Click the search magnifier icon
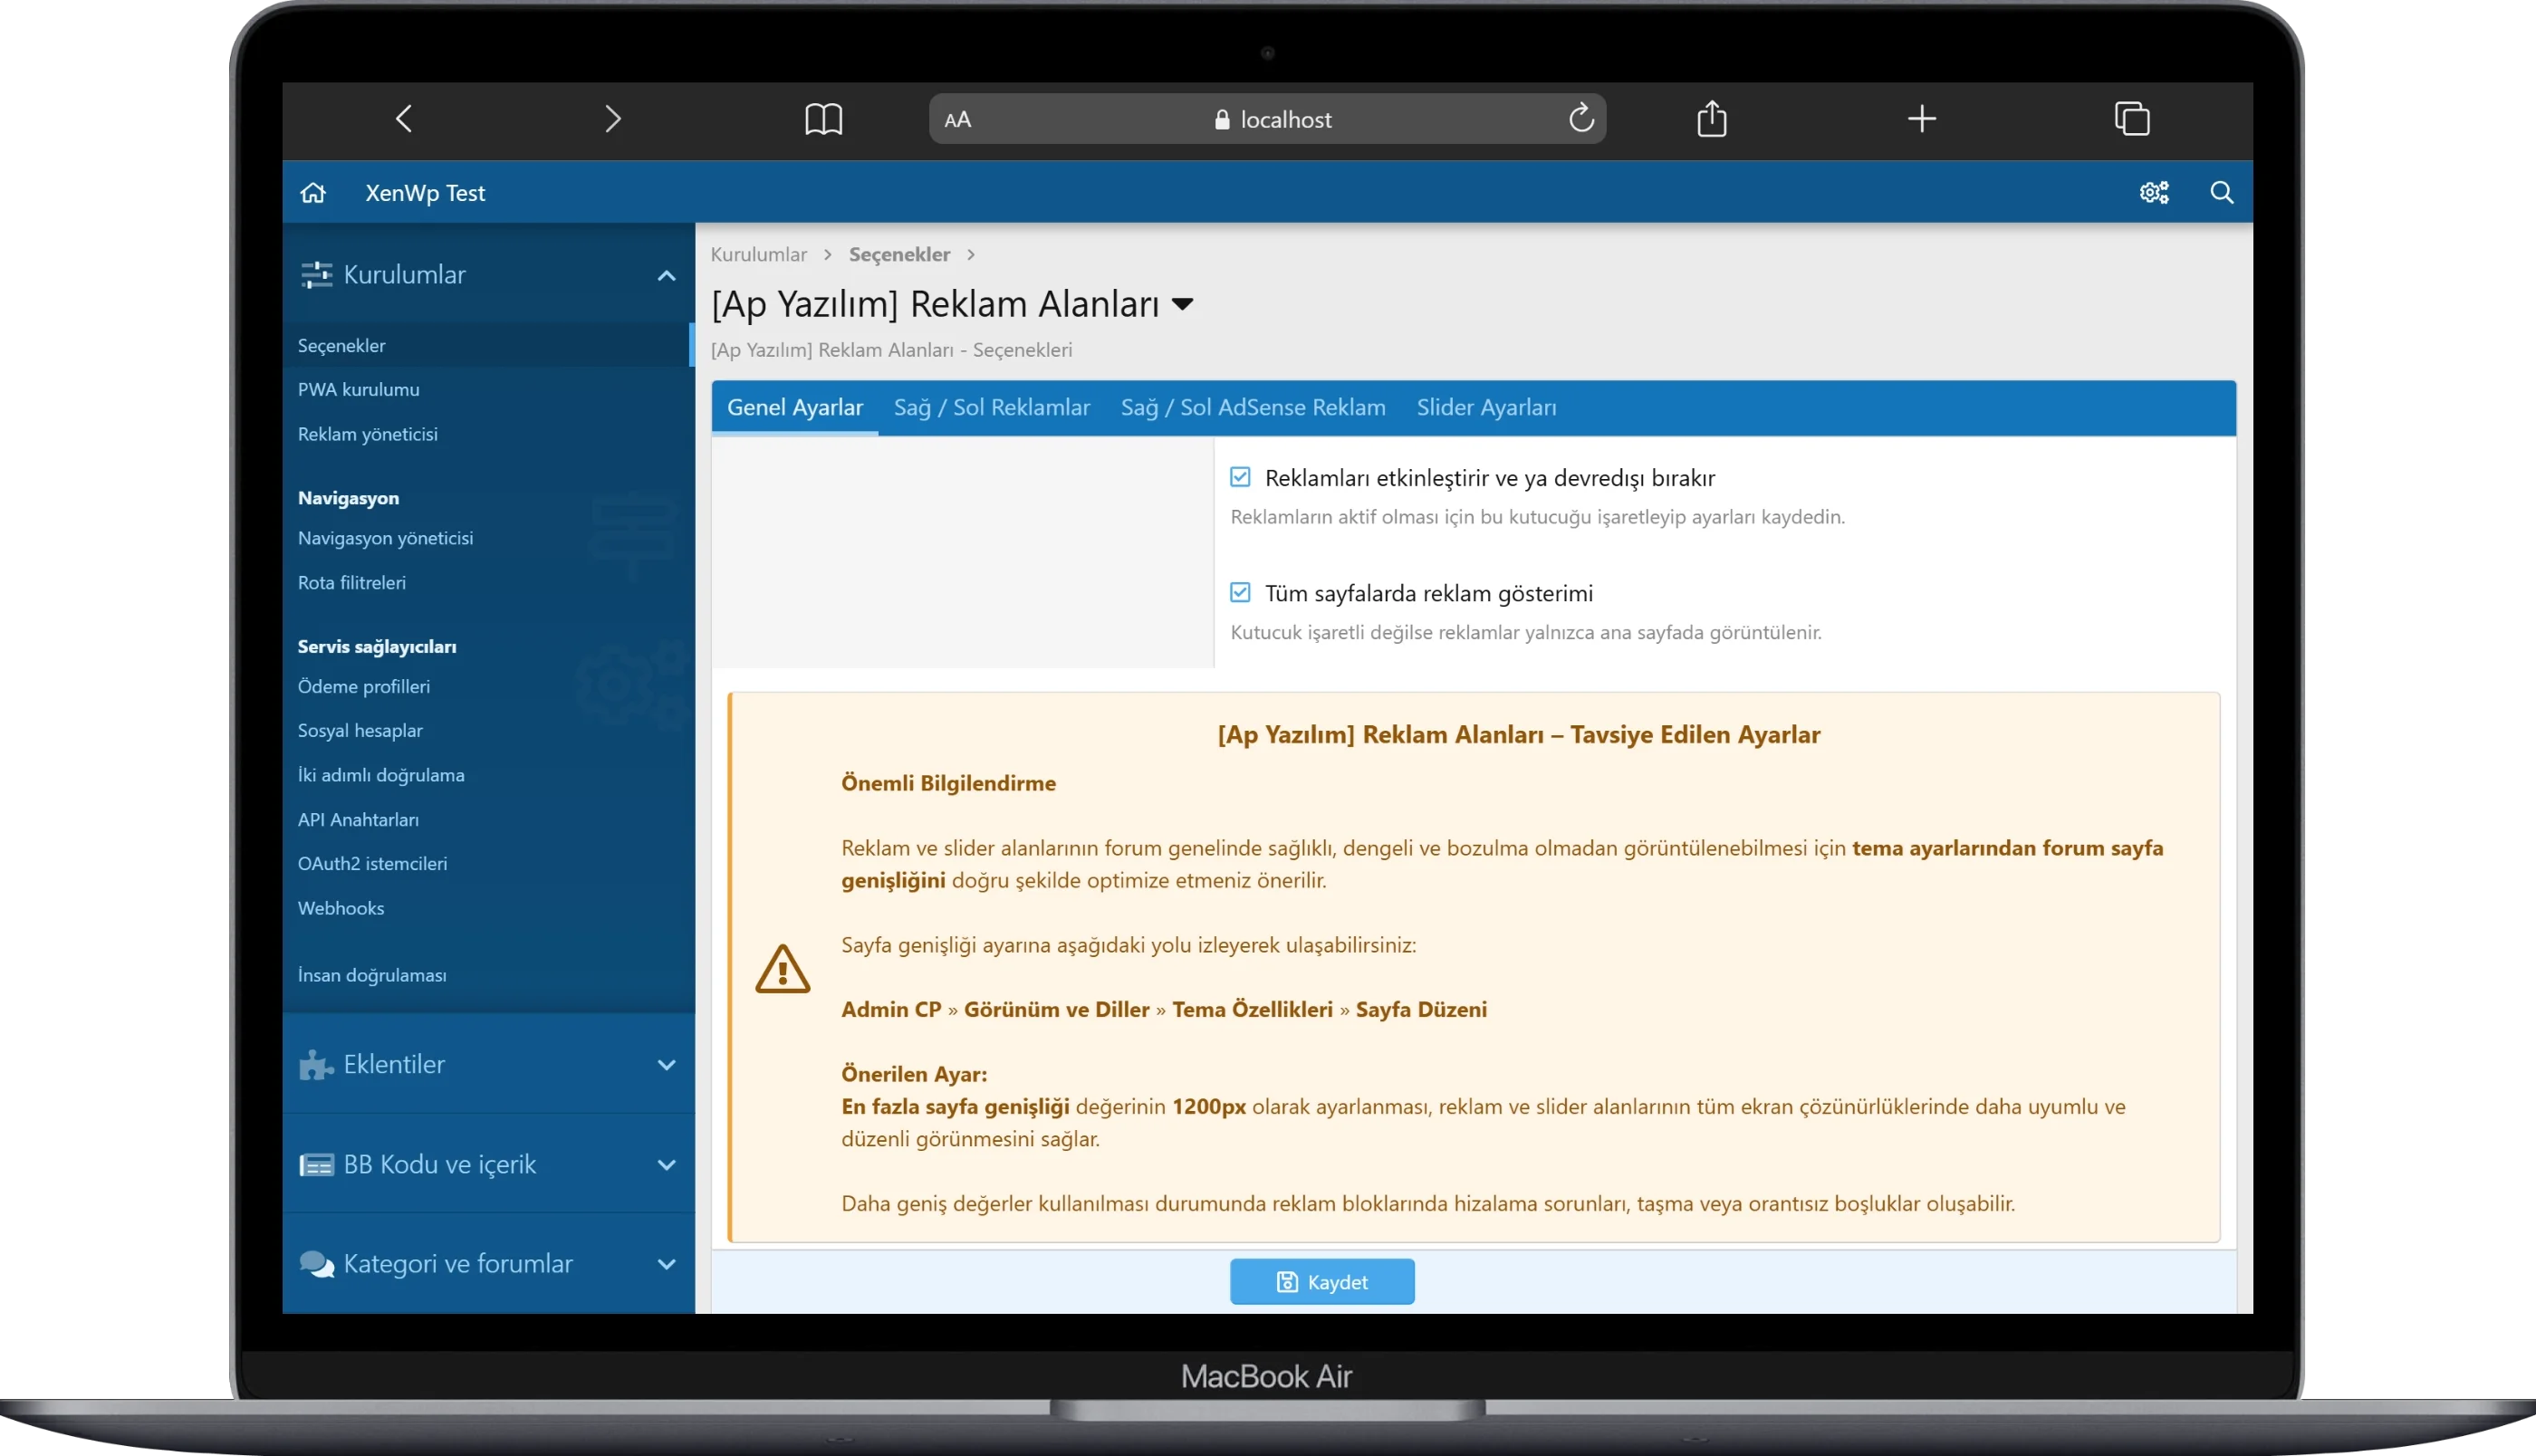The image size is (2536, 1456). pyautogui.click(x=2221, y=193)
